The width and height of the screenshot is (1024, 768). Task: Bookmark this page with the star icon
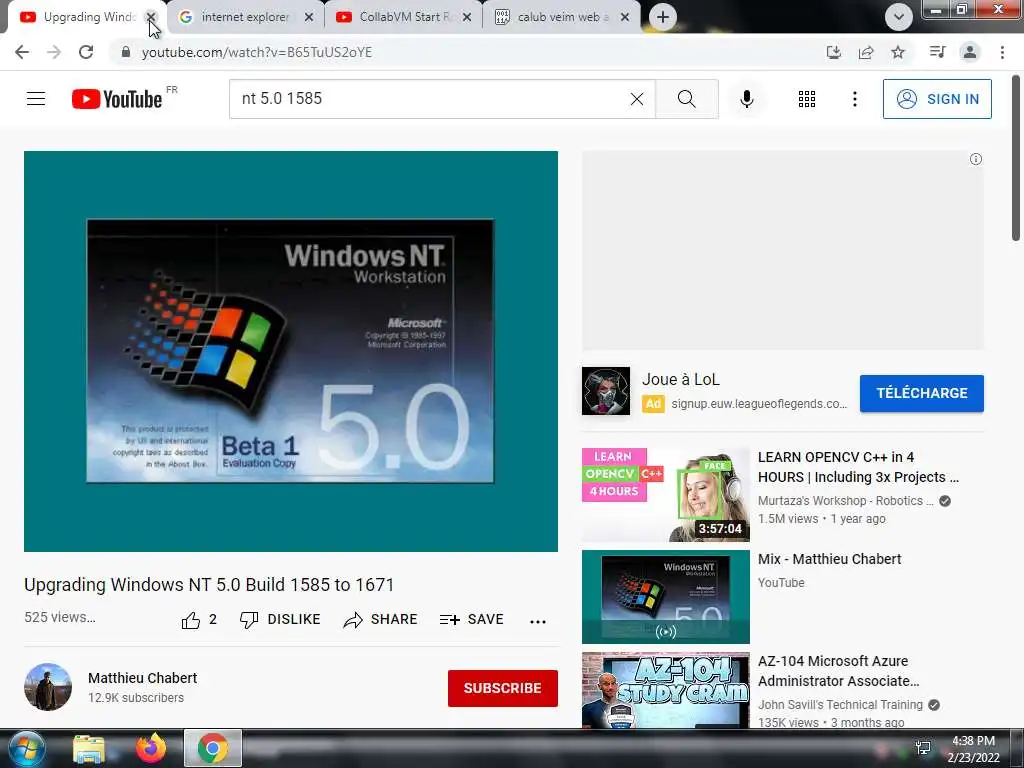[898, 52]
